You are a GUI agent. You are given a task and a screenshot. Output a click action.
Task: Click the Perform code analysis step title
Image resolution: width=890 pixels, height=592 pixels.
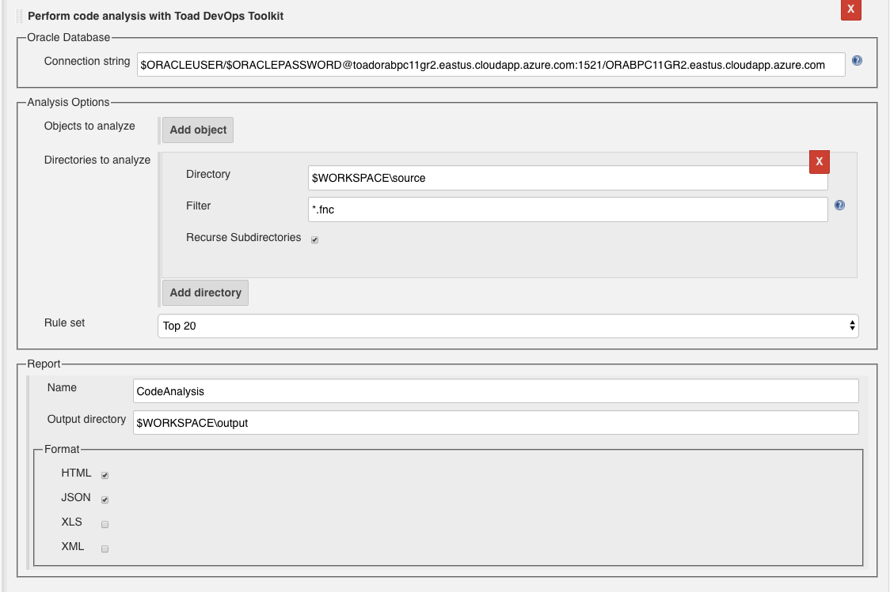coord(156,16)
